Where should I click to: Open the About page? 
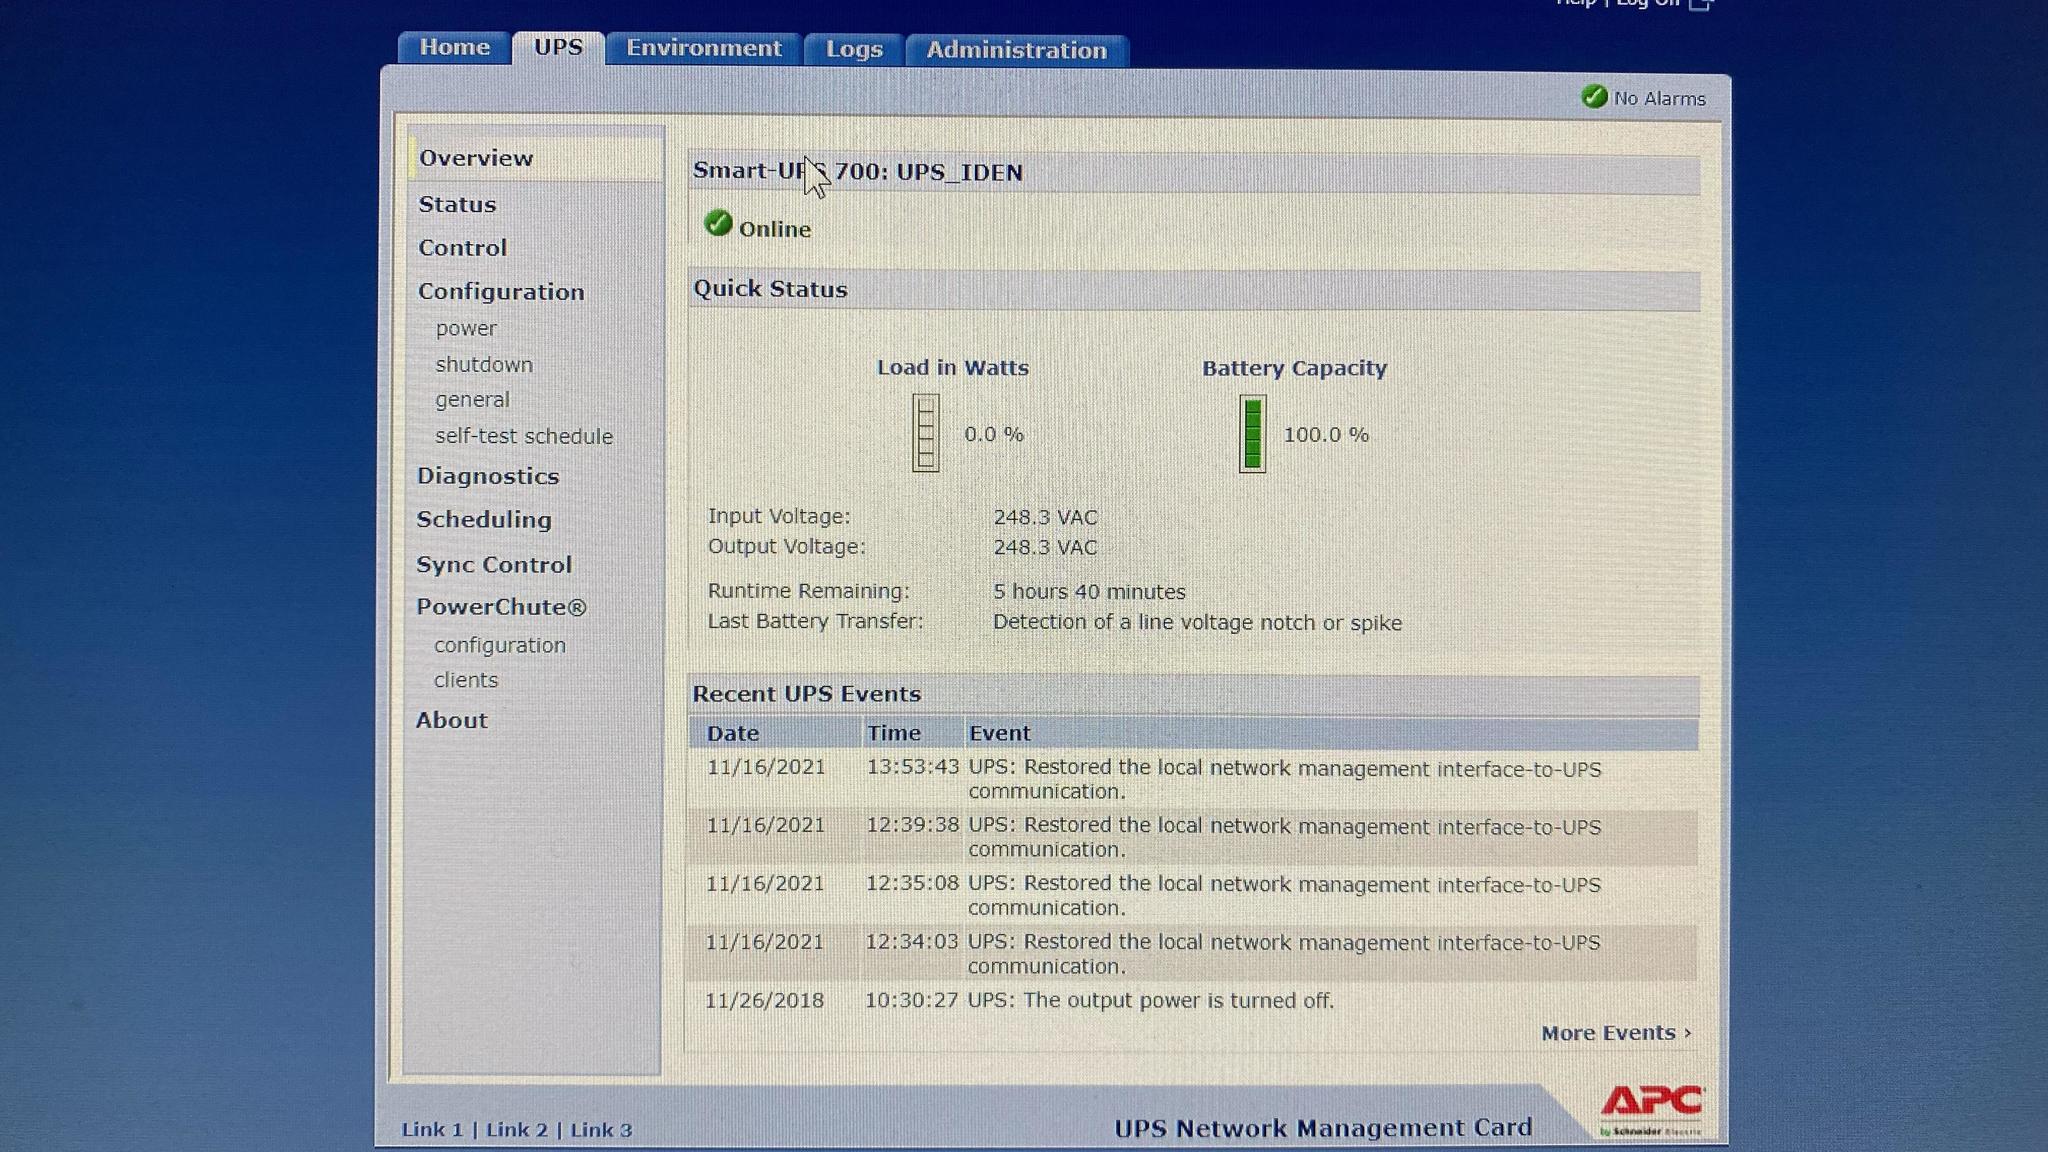tap(452, 720)
